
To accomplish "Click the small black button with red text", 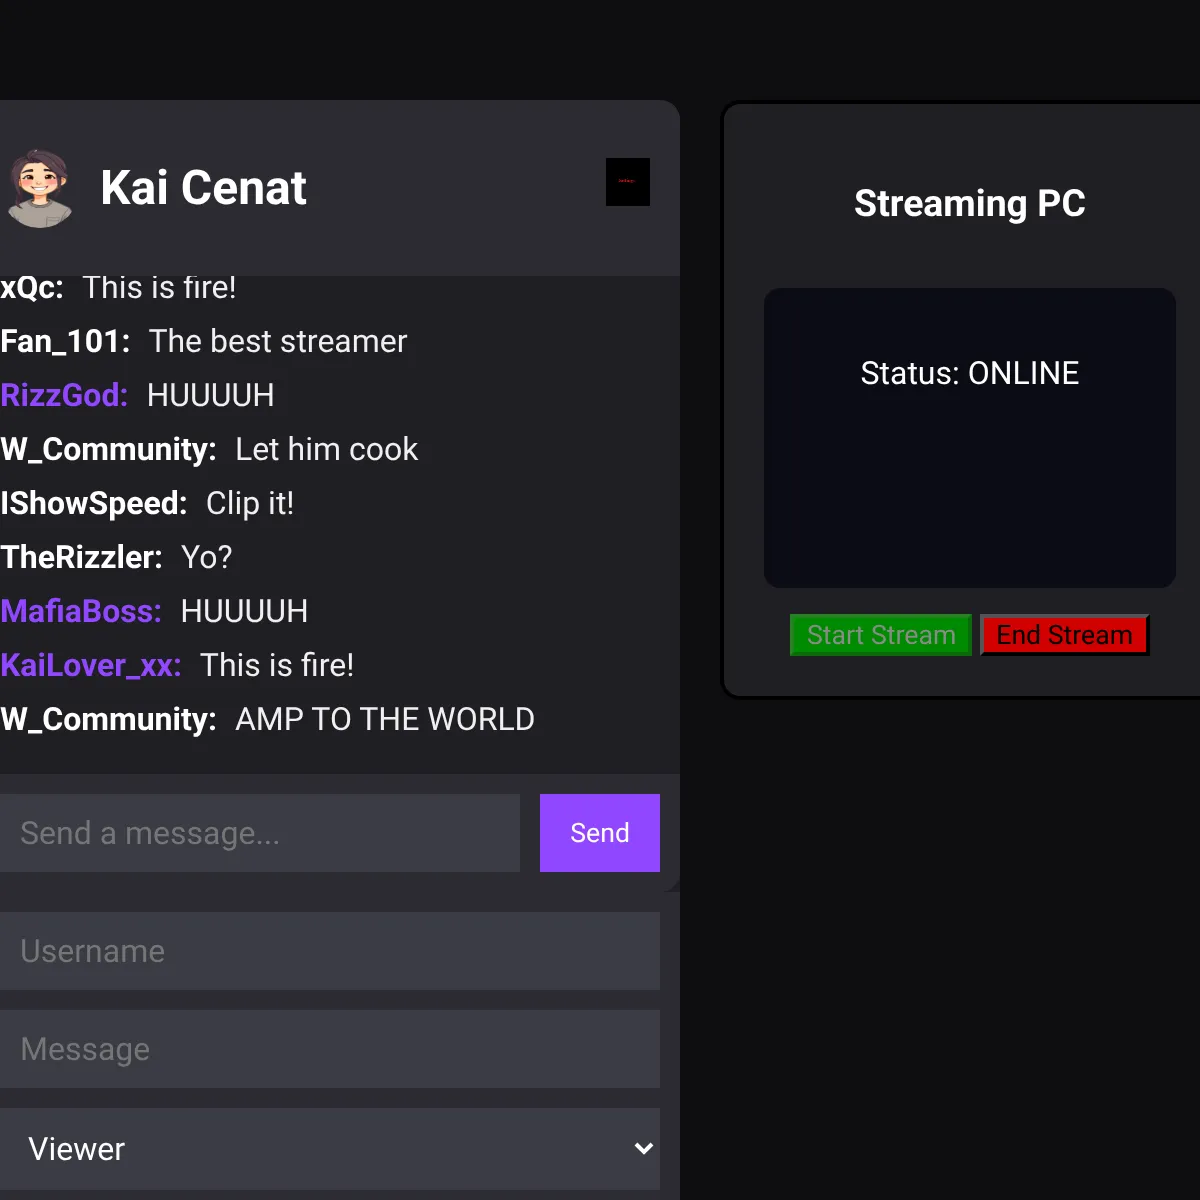I will (x=628, y=182).
